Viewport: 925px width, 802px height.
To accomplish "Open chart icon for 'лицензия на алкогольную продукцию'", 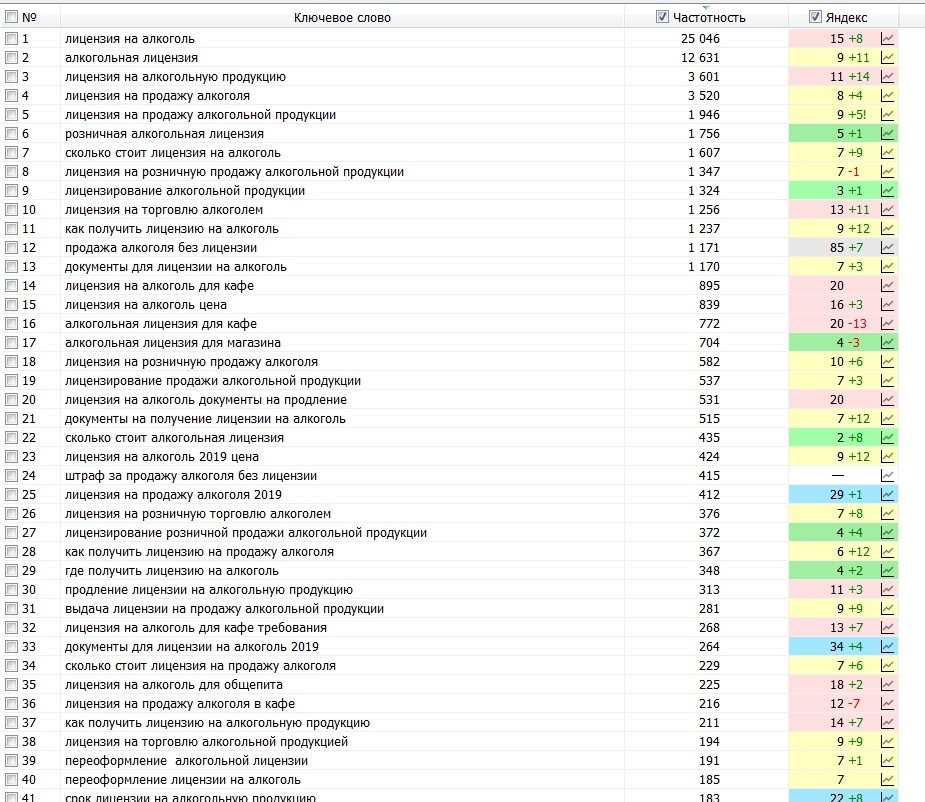I will click(887, 77).
